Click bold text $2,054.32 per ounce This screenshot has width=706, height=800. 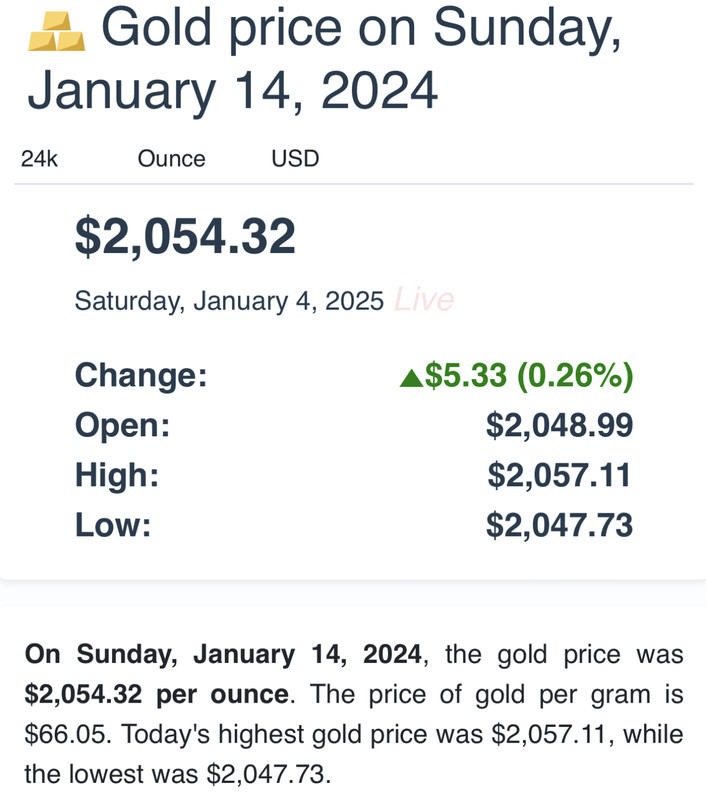tap(157, 694)
